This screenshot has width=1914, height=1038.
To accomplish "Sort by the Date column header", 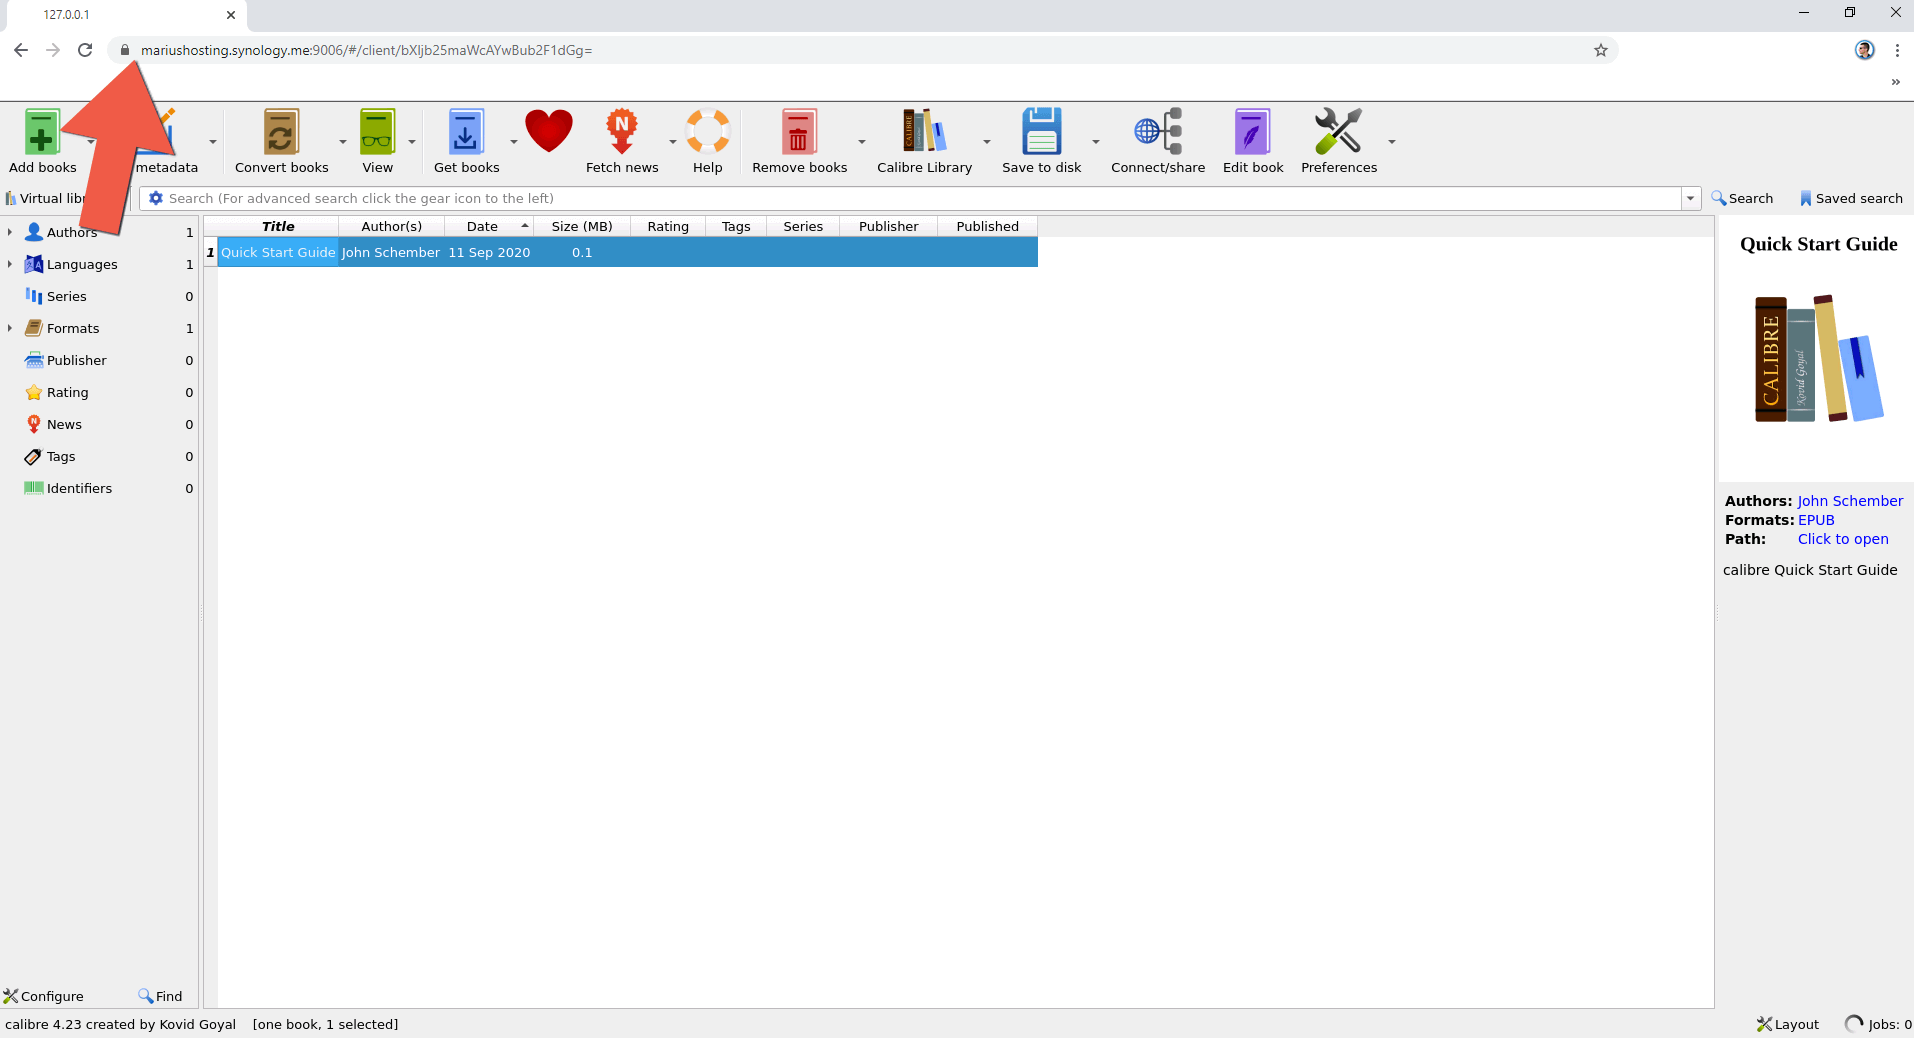I will [x=489, y=226].
